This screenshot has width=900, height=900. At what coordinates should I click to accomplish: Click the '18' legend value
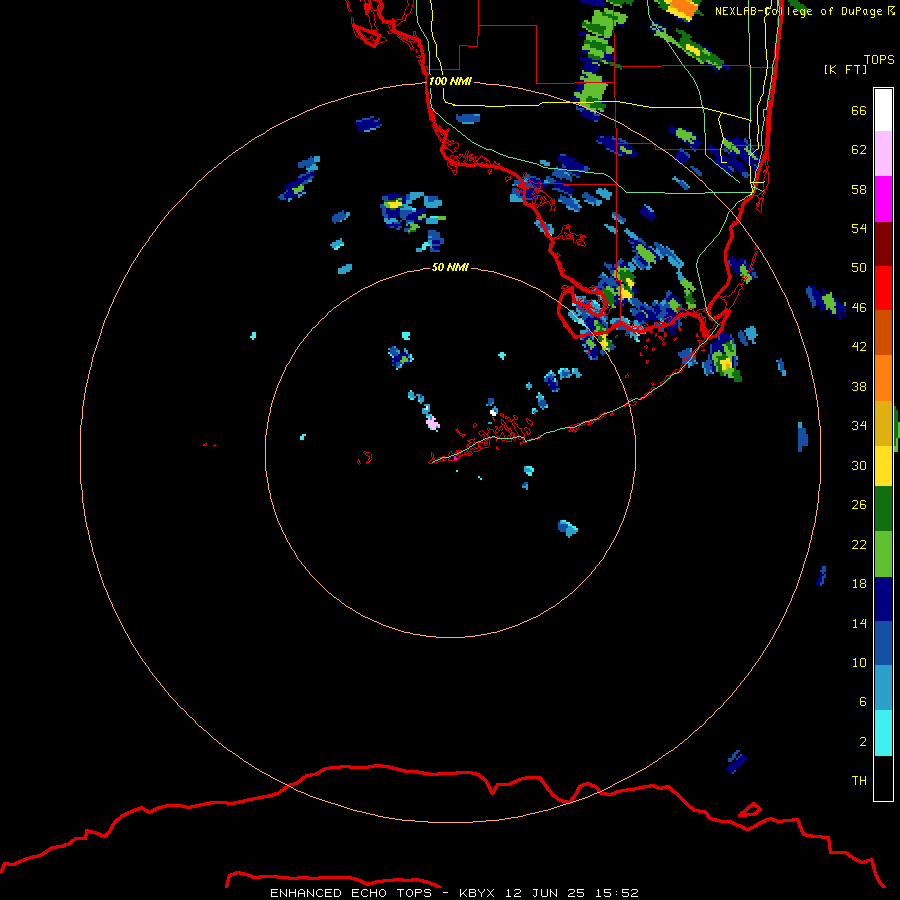point(859,584)
